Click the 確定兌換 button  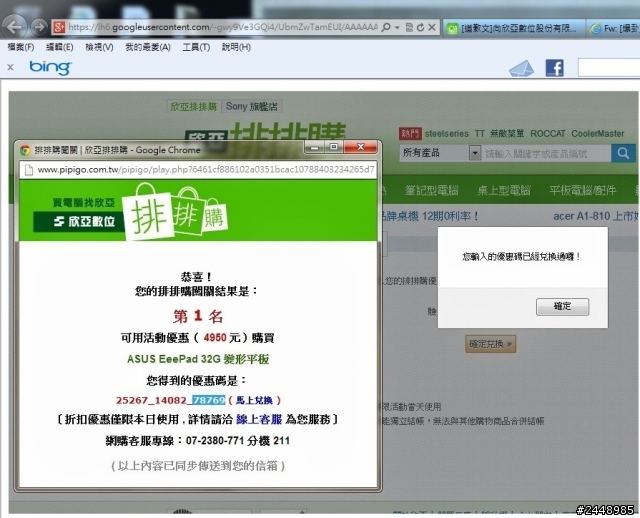491,344
